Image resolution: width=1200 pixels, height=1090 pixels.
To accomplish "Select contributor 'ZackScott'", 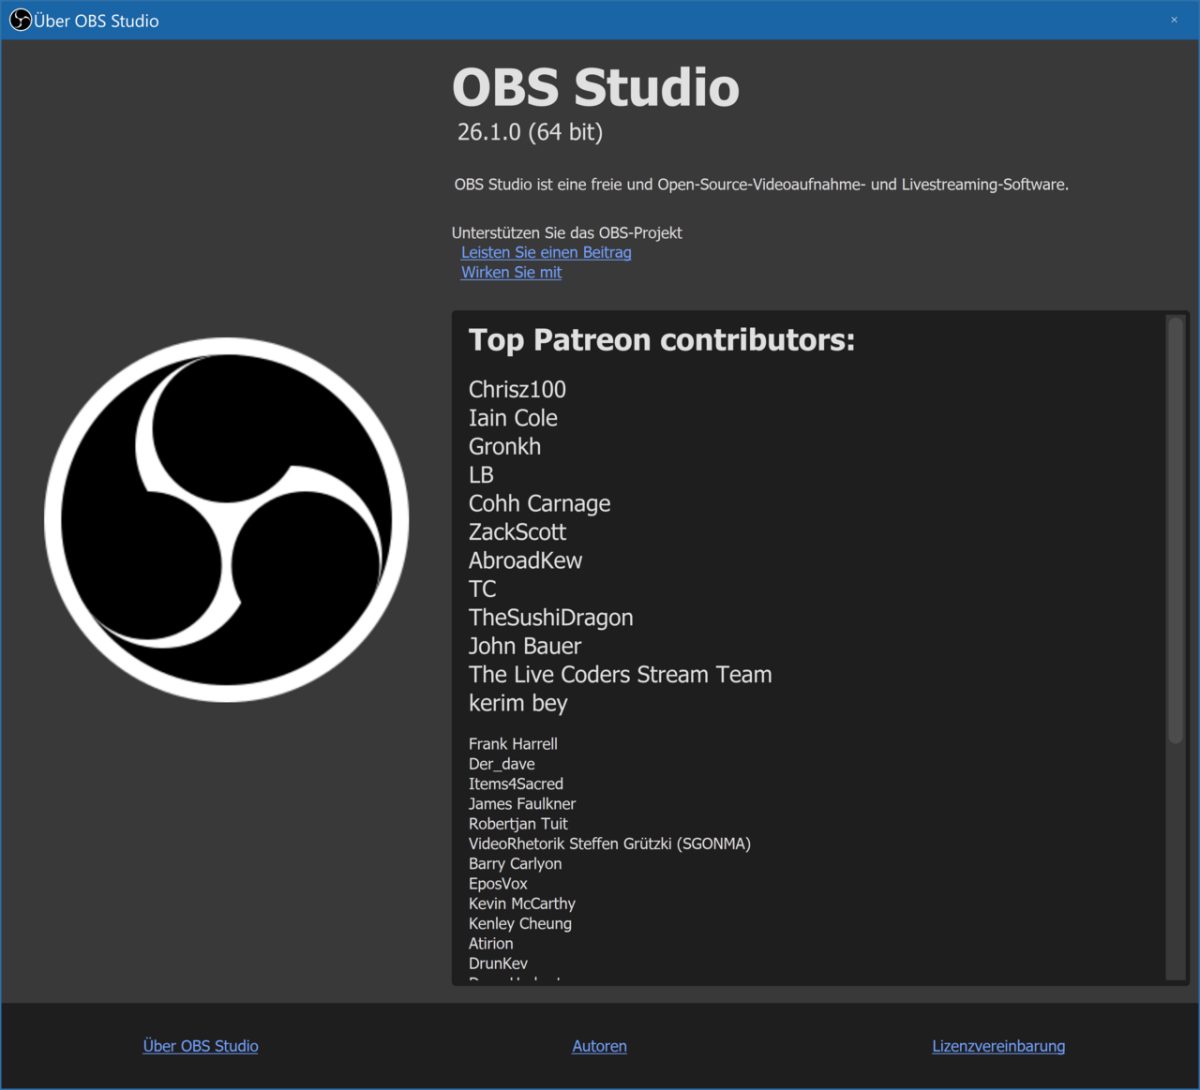I will pyautogui.click(x=517, y=532).
